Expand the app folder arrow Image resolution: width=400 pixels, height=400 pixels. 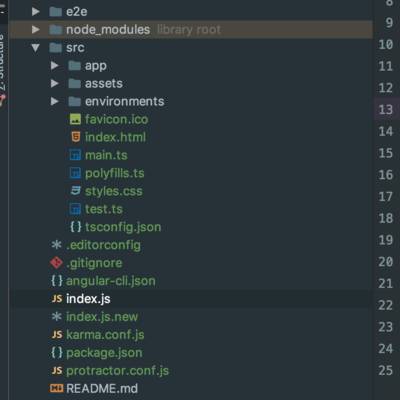click(55, 65)
